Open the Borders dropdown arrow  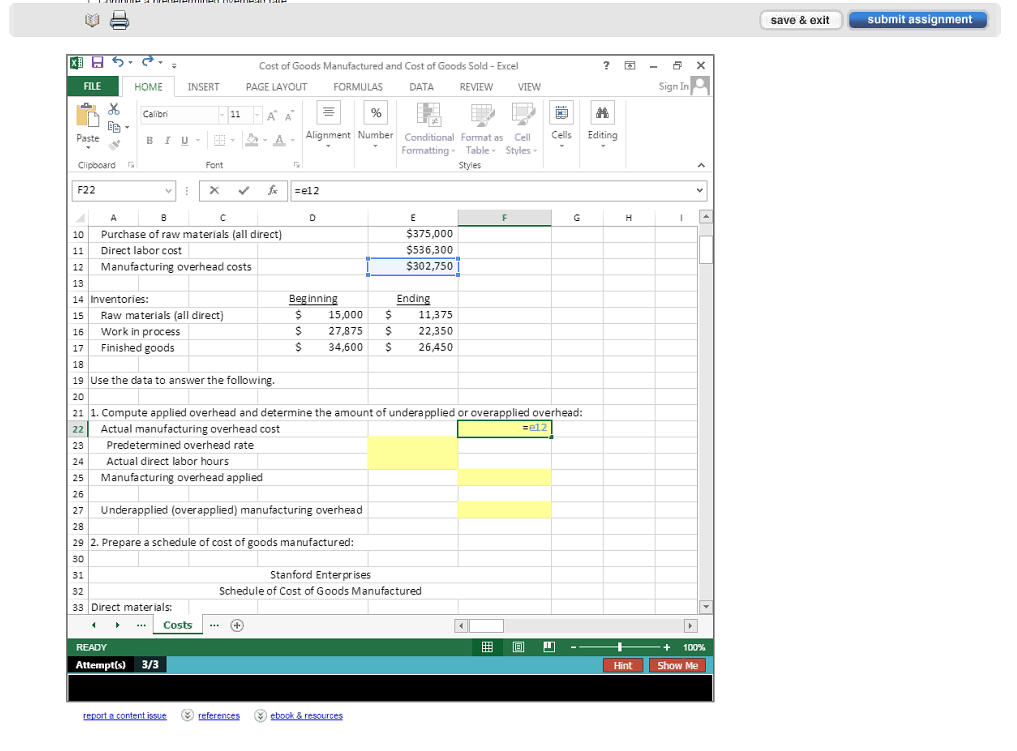[233, 140]
